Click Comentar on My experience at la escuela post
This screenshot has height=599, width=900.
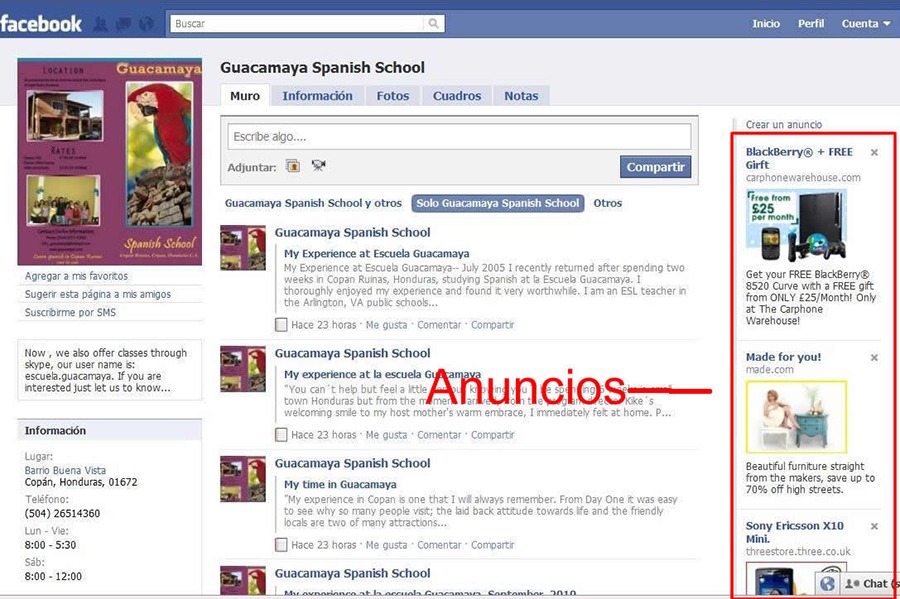click(439, 435)
